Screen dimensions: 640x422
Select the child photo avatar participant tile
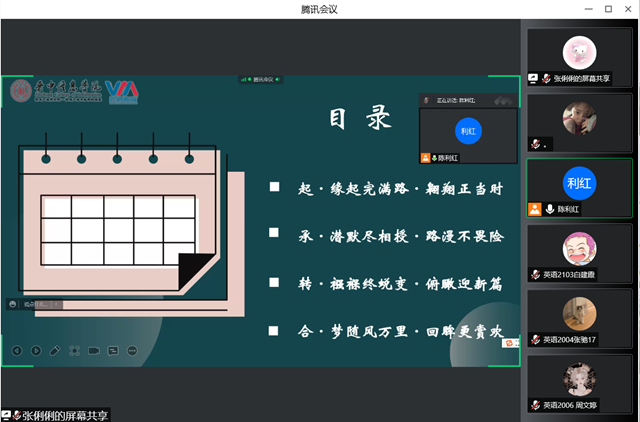[579, 118]
